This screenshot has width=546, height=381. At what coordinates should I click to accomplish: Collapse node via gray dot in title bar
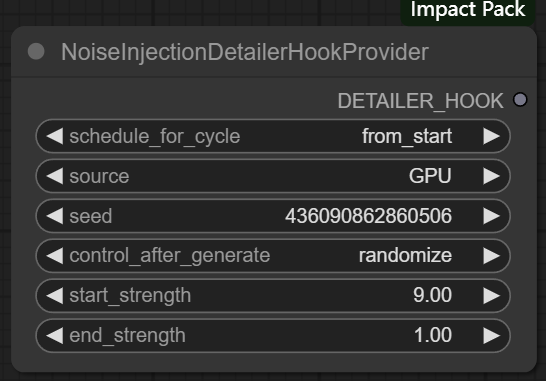click(36, 52)
